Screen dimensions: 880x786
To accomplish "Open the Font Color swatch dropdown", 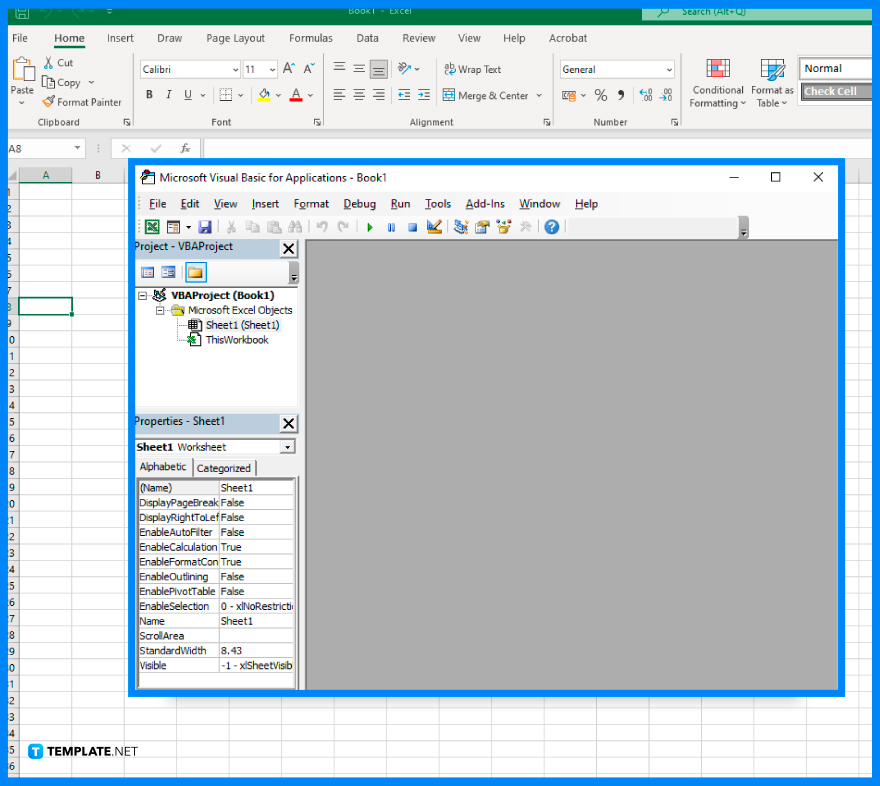I will click(x=309, y=94).
